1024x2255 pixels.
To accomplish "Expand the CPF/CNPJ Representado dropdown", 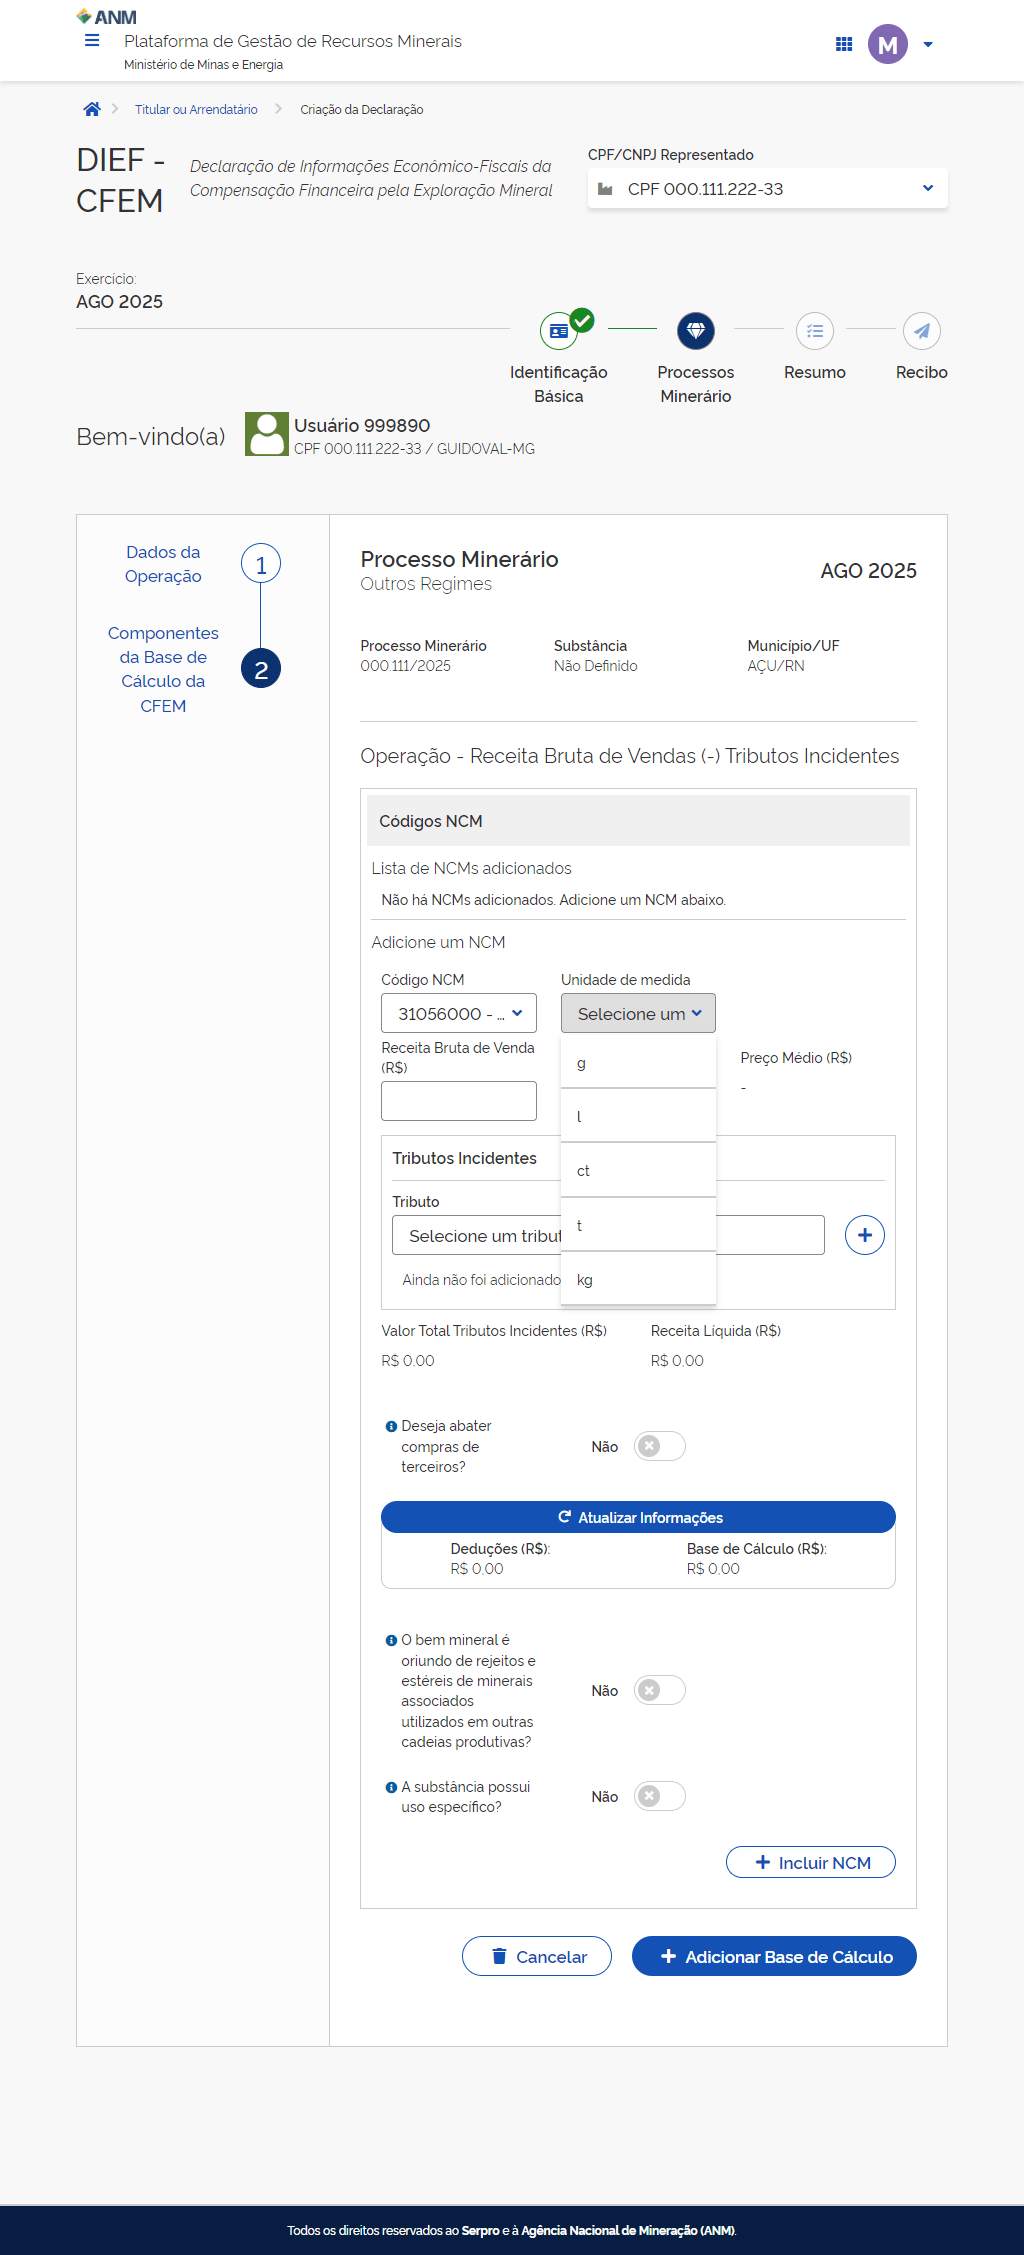I will coord(767,189).
